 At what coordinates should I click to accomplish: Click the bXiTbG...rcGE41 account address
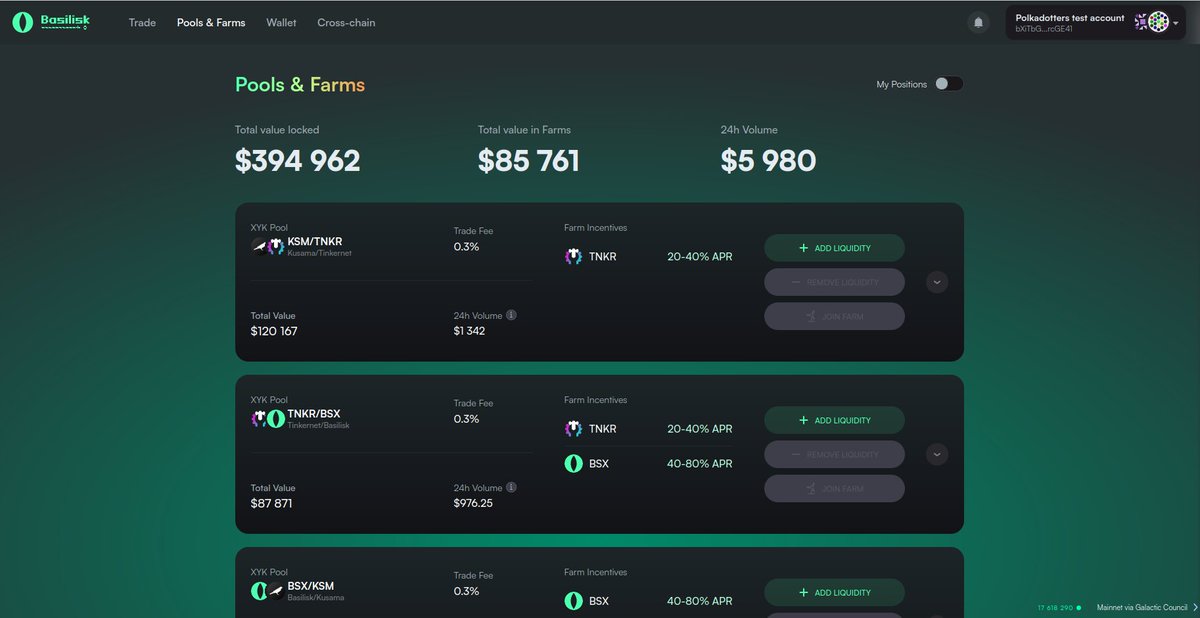1044,29
